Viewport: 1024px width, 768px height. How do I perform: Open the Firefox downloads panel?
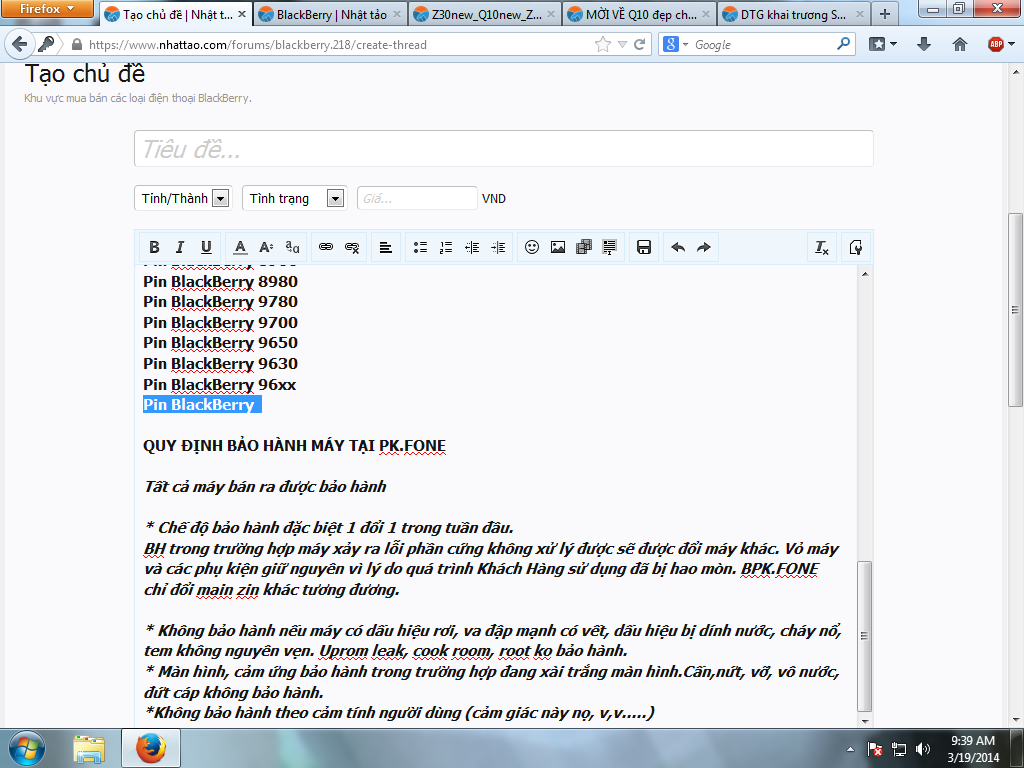pos(923,44)
